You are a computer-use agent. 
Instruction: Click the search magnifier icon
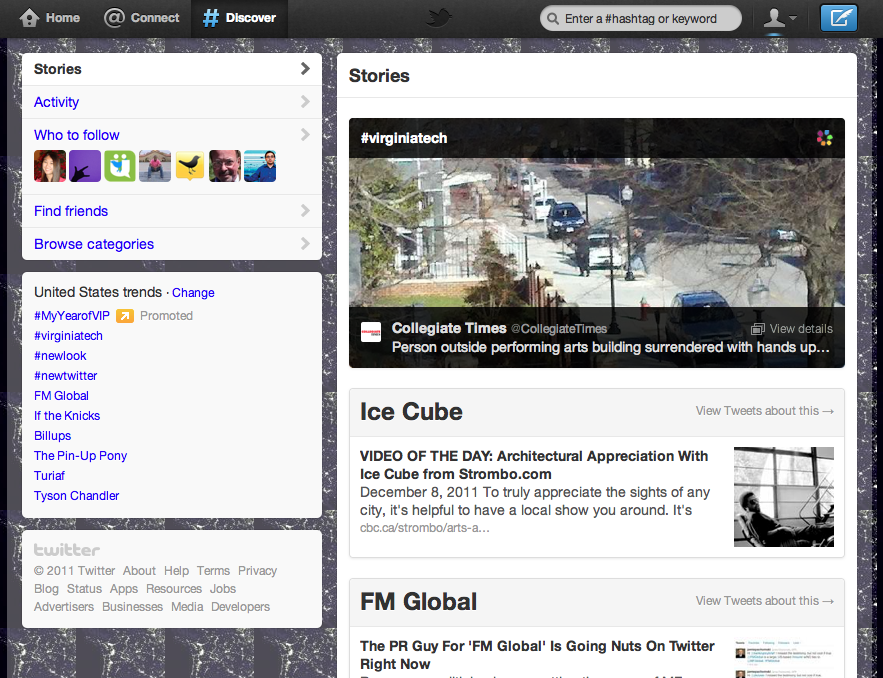[x=552, y=19]
